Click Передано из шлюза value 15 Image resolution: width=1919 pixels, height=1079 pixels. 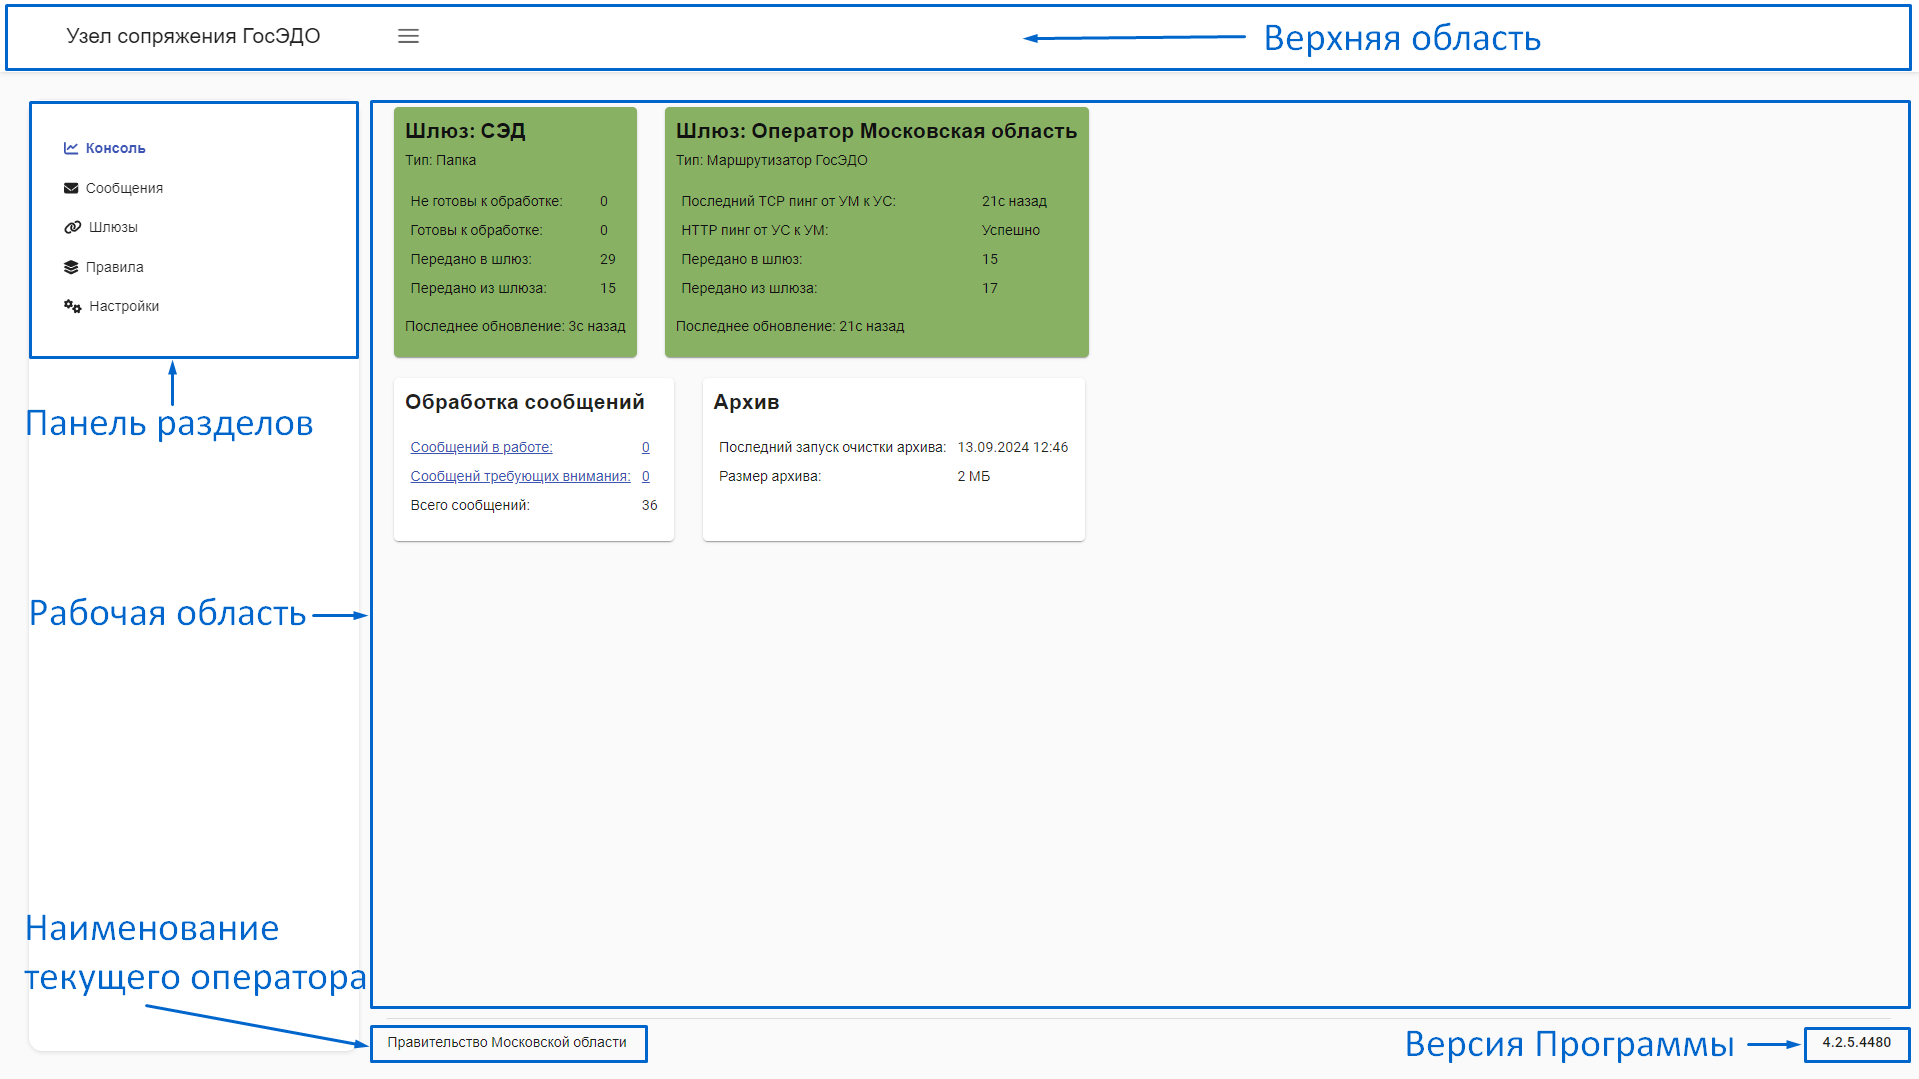[608, 288]
